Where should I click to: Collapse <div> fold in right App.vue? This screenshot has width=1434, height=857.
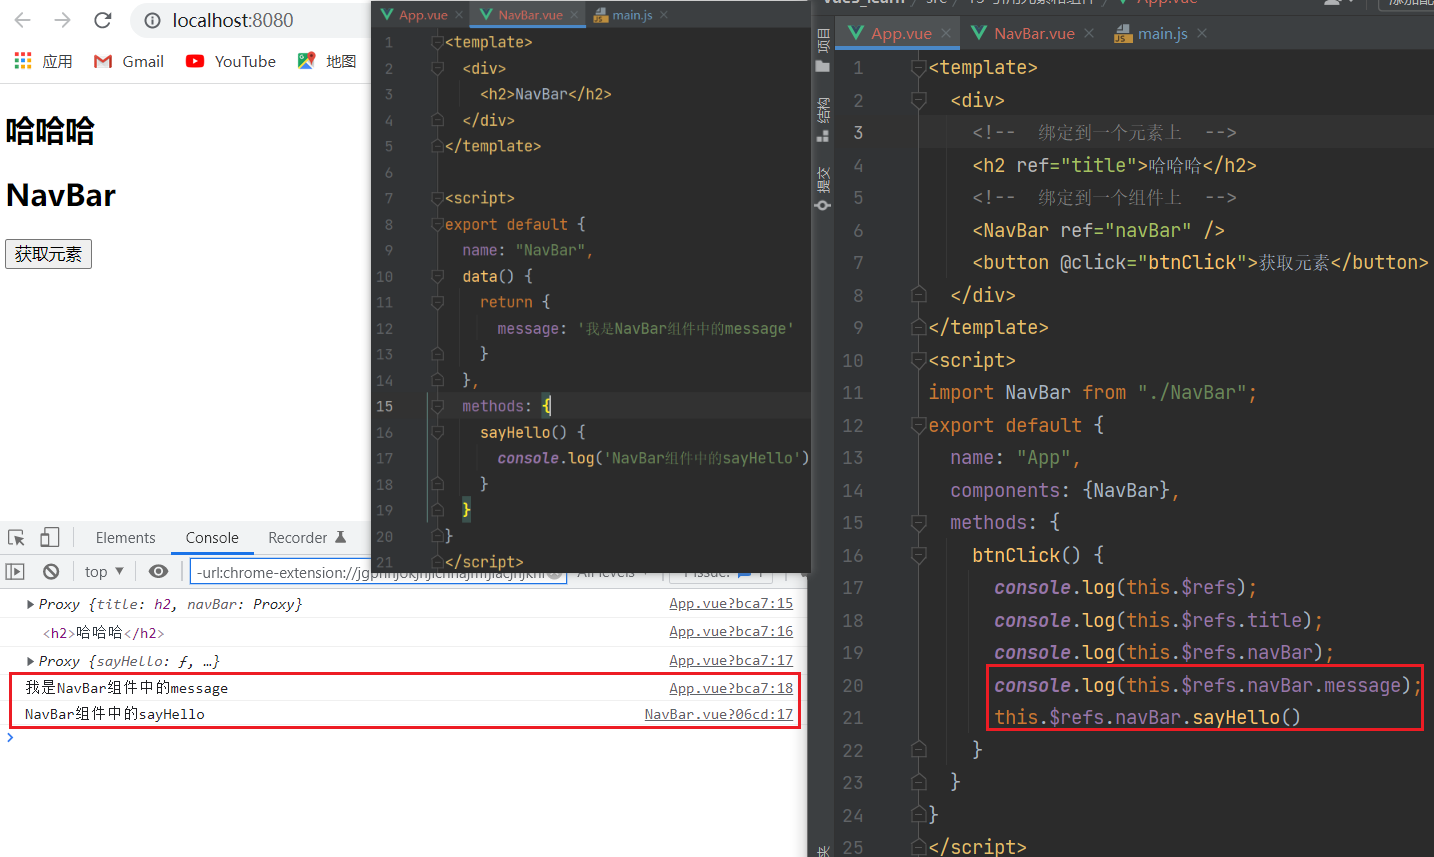[919, 100]
